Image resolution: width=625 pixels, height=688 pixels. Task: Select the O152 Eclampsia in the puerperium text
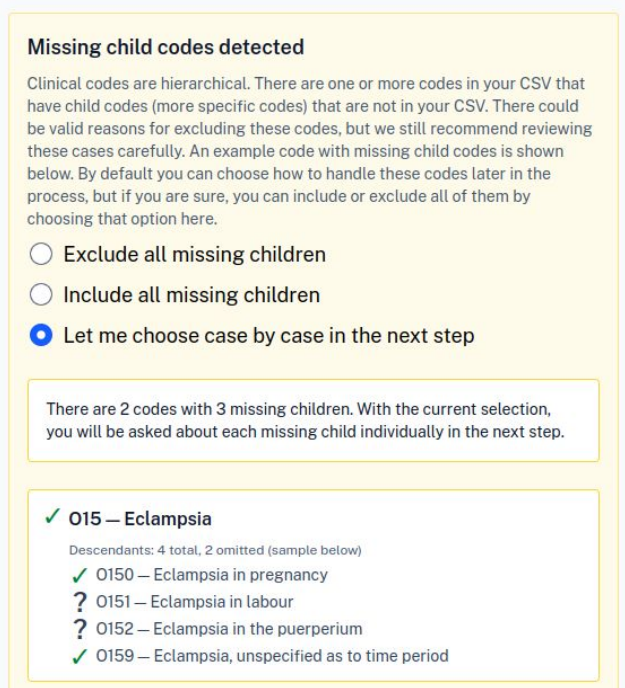(229, 629)
